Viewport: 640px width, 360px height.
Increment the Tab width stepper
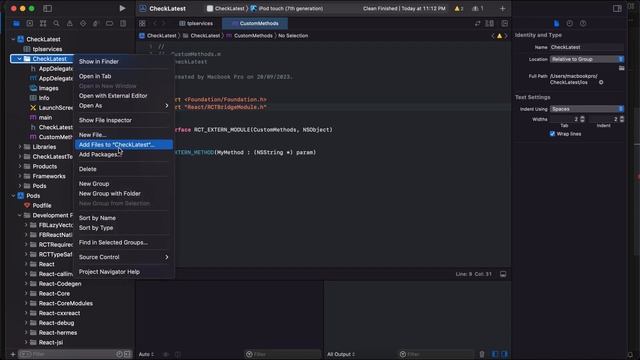point(582,118)
